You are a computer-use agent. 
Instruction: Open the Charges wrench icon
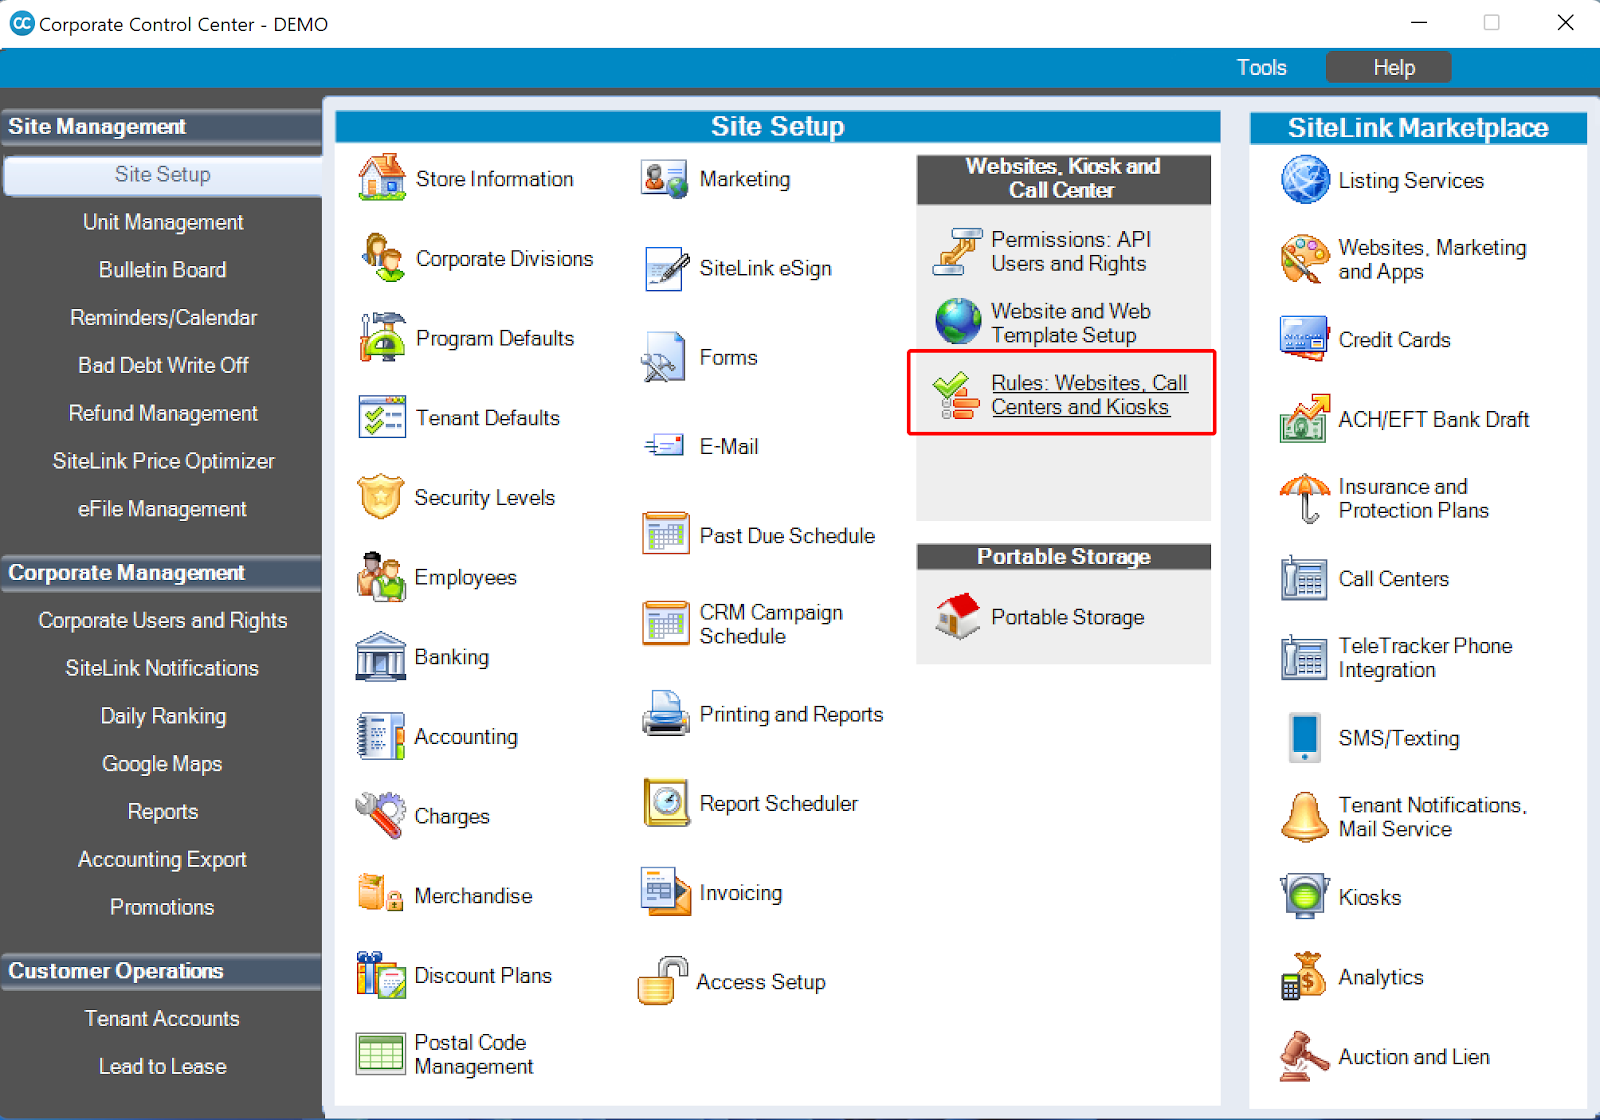pyautogui.click(x=380, y=816)
